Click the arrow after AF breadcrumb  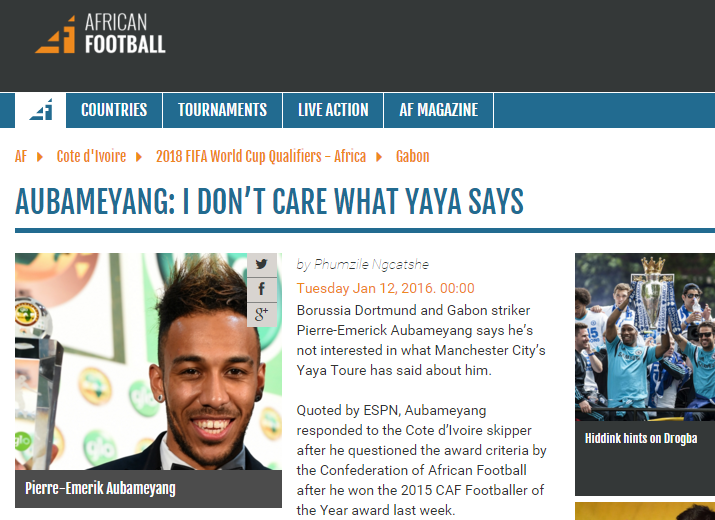[40, 157]
